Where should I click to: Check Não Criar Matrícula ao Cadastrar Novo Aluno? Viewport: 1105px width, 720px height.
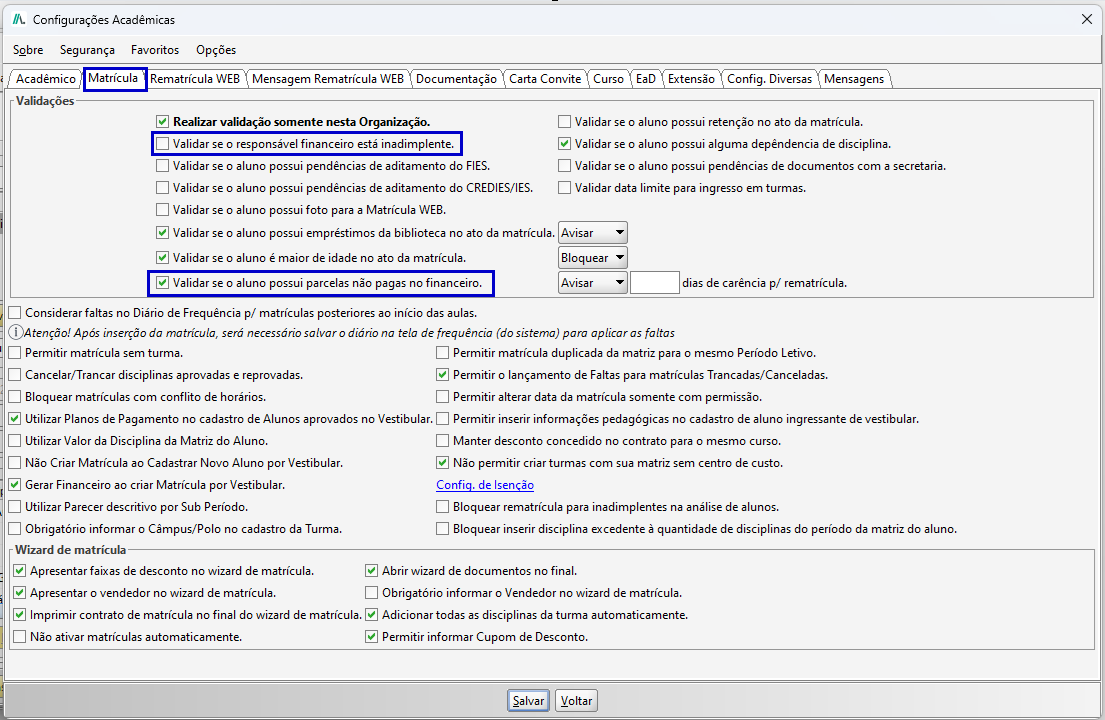click(15, 463)
